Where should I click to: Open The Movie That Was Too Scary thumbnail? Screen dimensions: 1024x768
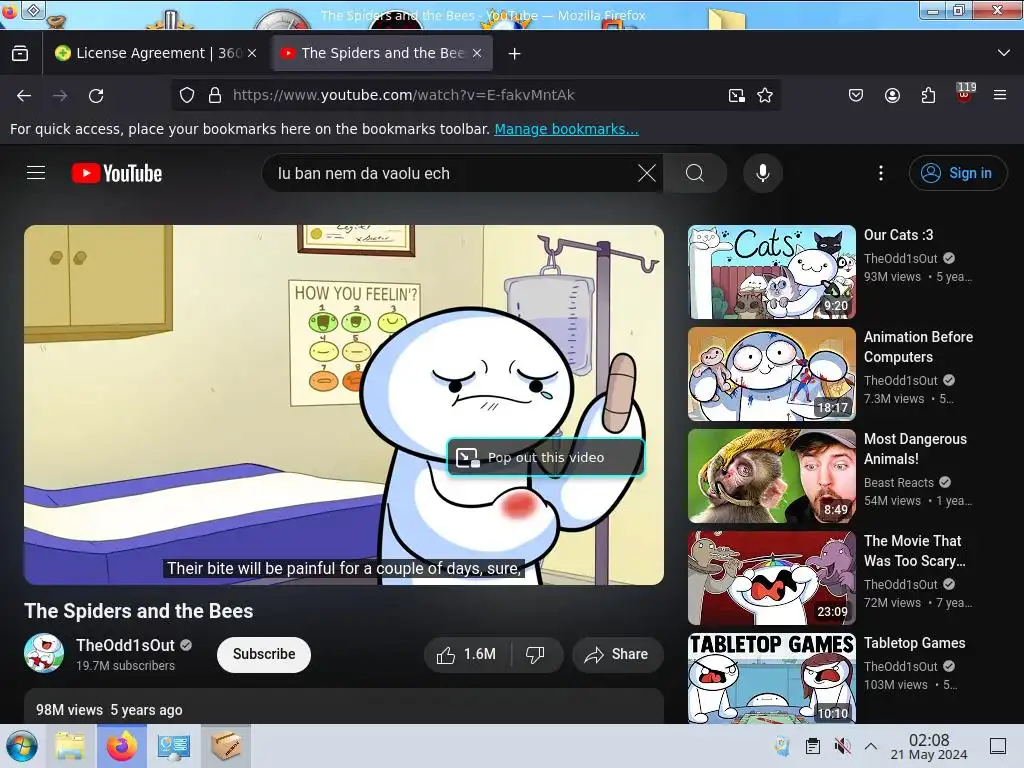pyautogui.click(x=771, y=578)
